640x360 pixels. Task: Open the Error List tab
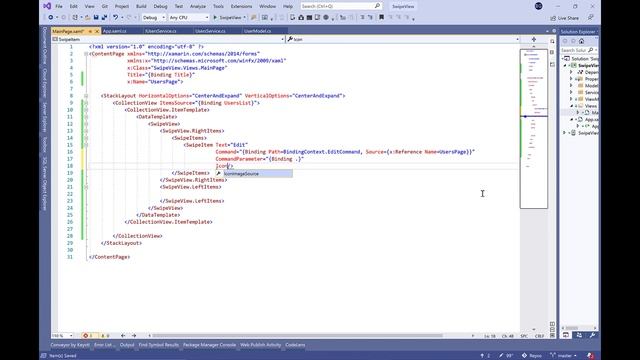[104, 345]
